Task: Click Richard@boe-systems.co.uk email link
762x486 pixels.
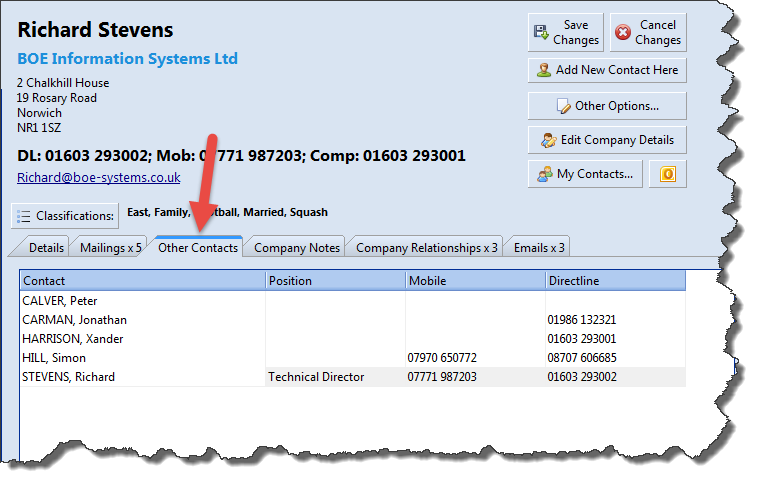Action: (98, 177)
